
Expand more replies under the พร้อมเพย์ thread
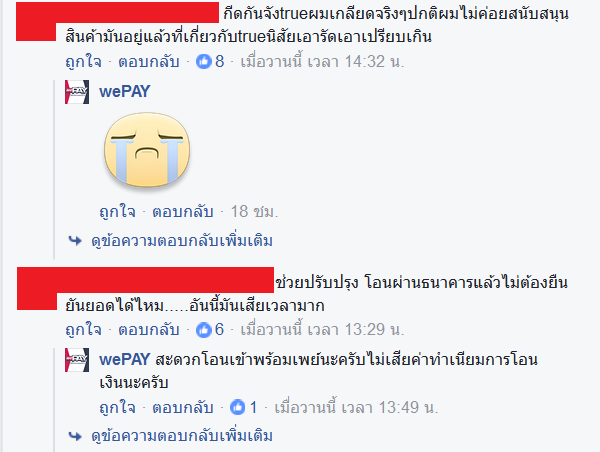pyautogui.click(x=182, y=436)
